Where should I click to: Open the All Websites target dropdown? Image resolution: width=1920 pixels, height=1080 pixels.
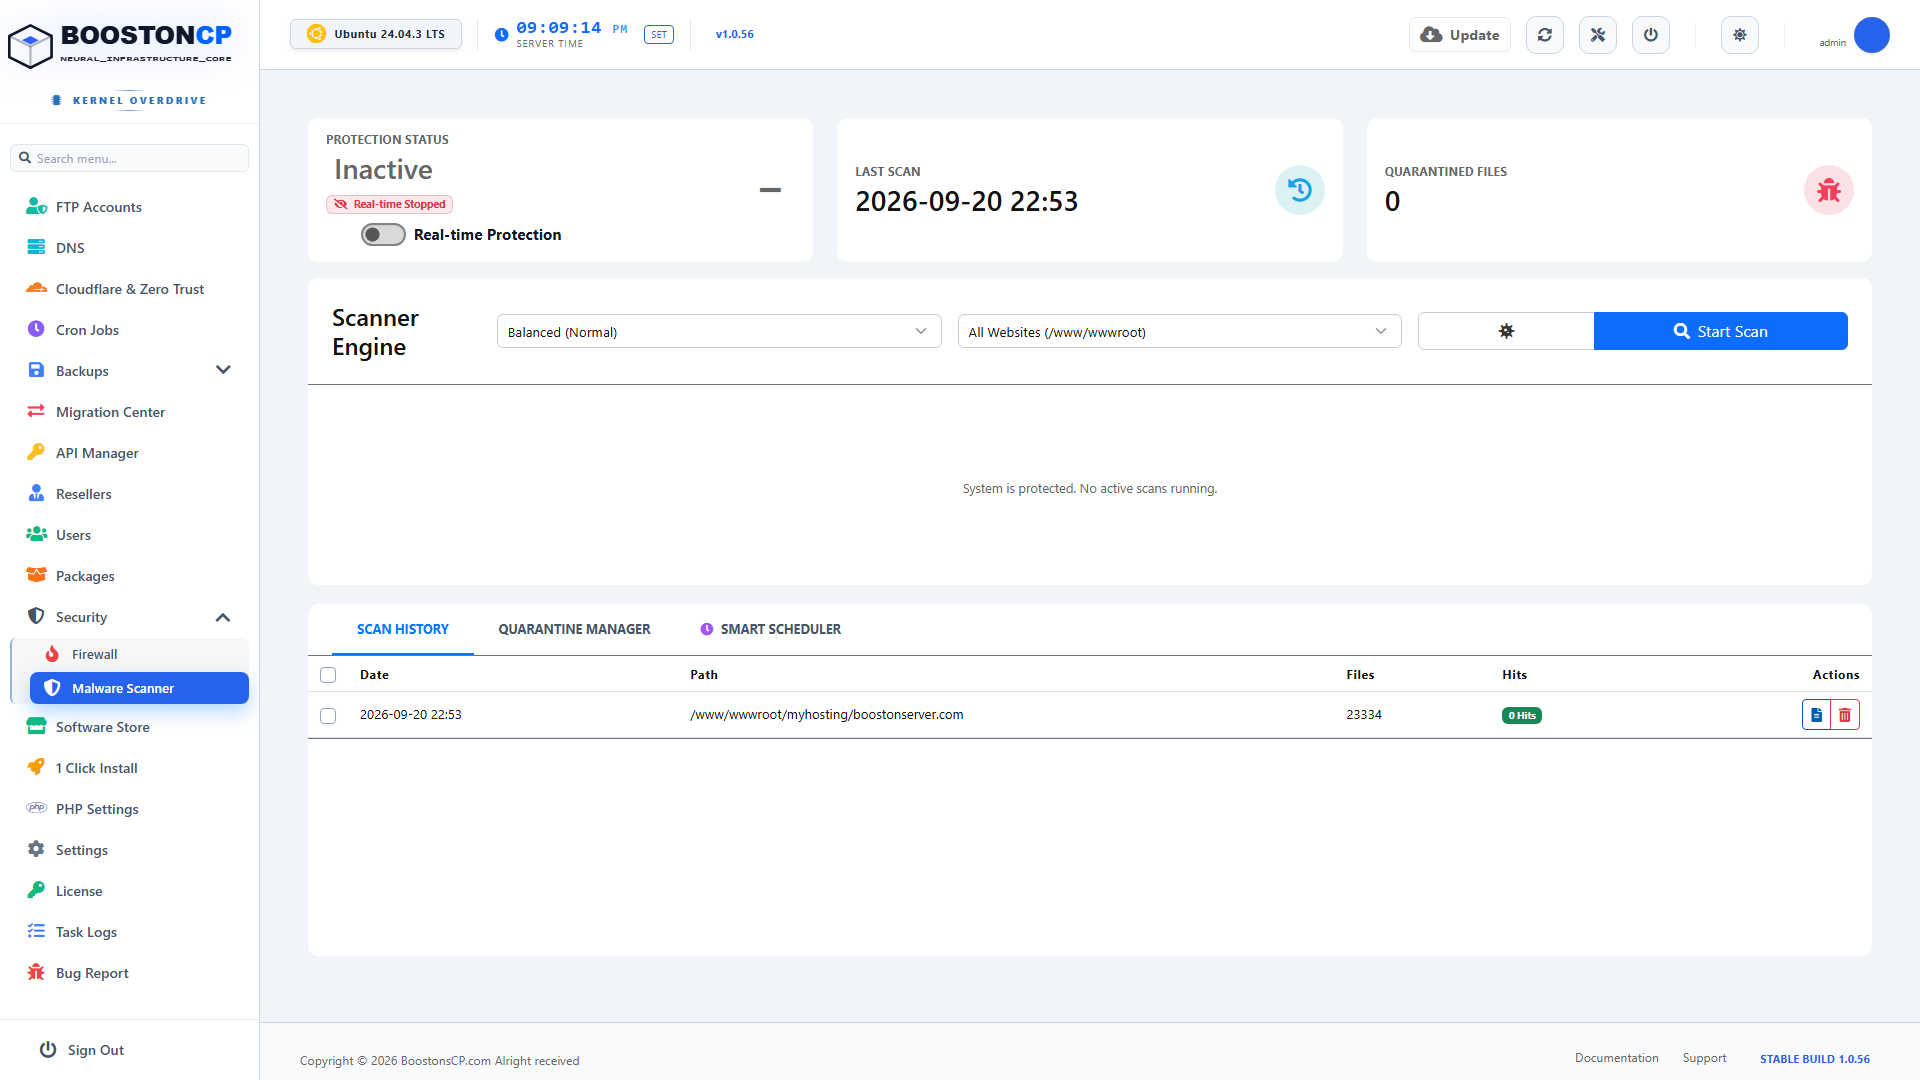1180,332
